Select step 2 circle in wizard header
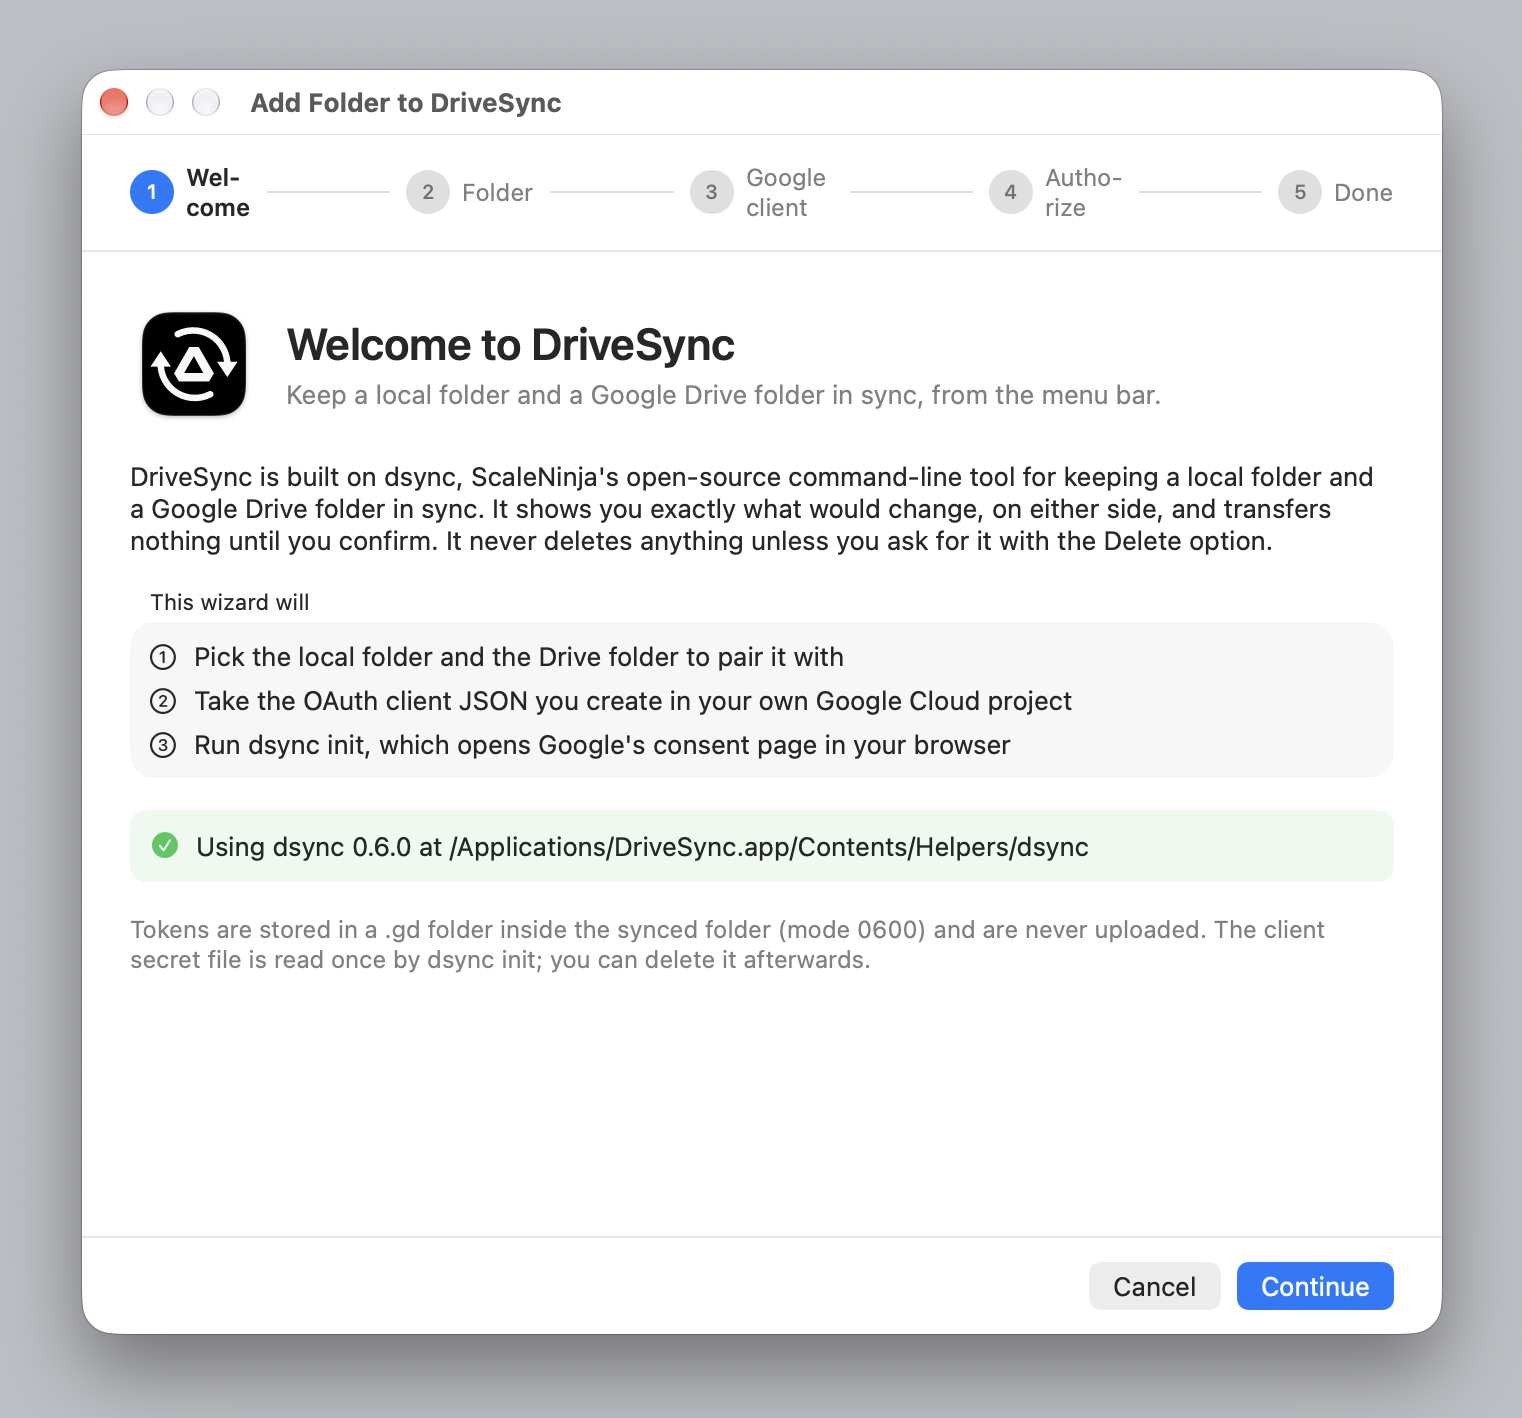This screenshot has height=1418, width=1522. point(428,192)
